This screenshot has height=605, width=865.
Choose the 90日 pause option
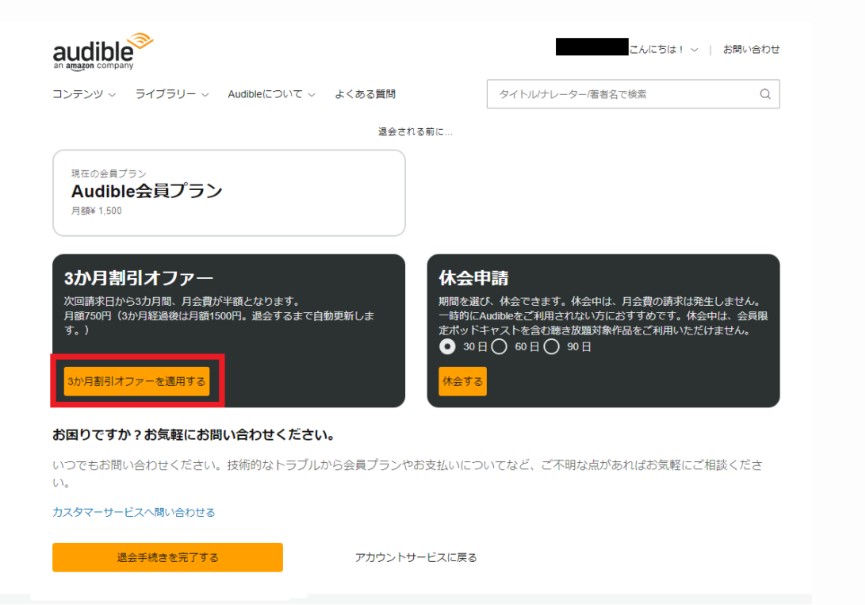coord(551,347)
